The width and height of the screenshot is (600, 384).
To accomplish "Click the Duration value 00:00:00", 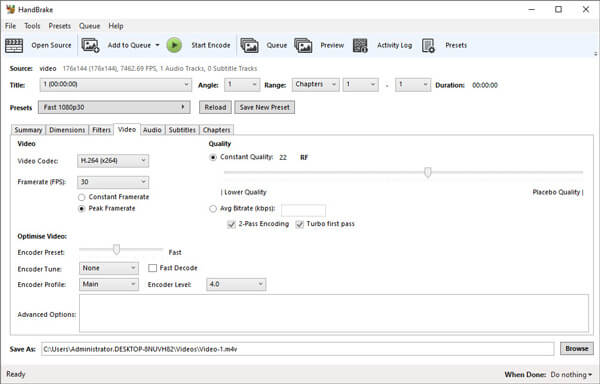I will click(x=485, y=85).
